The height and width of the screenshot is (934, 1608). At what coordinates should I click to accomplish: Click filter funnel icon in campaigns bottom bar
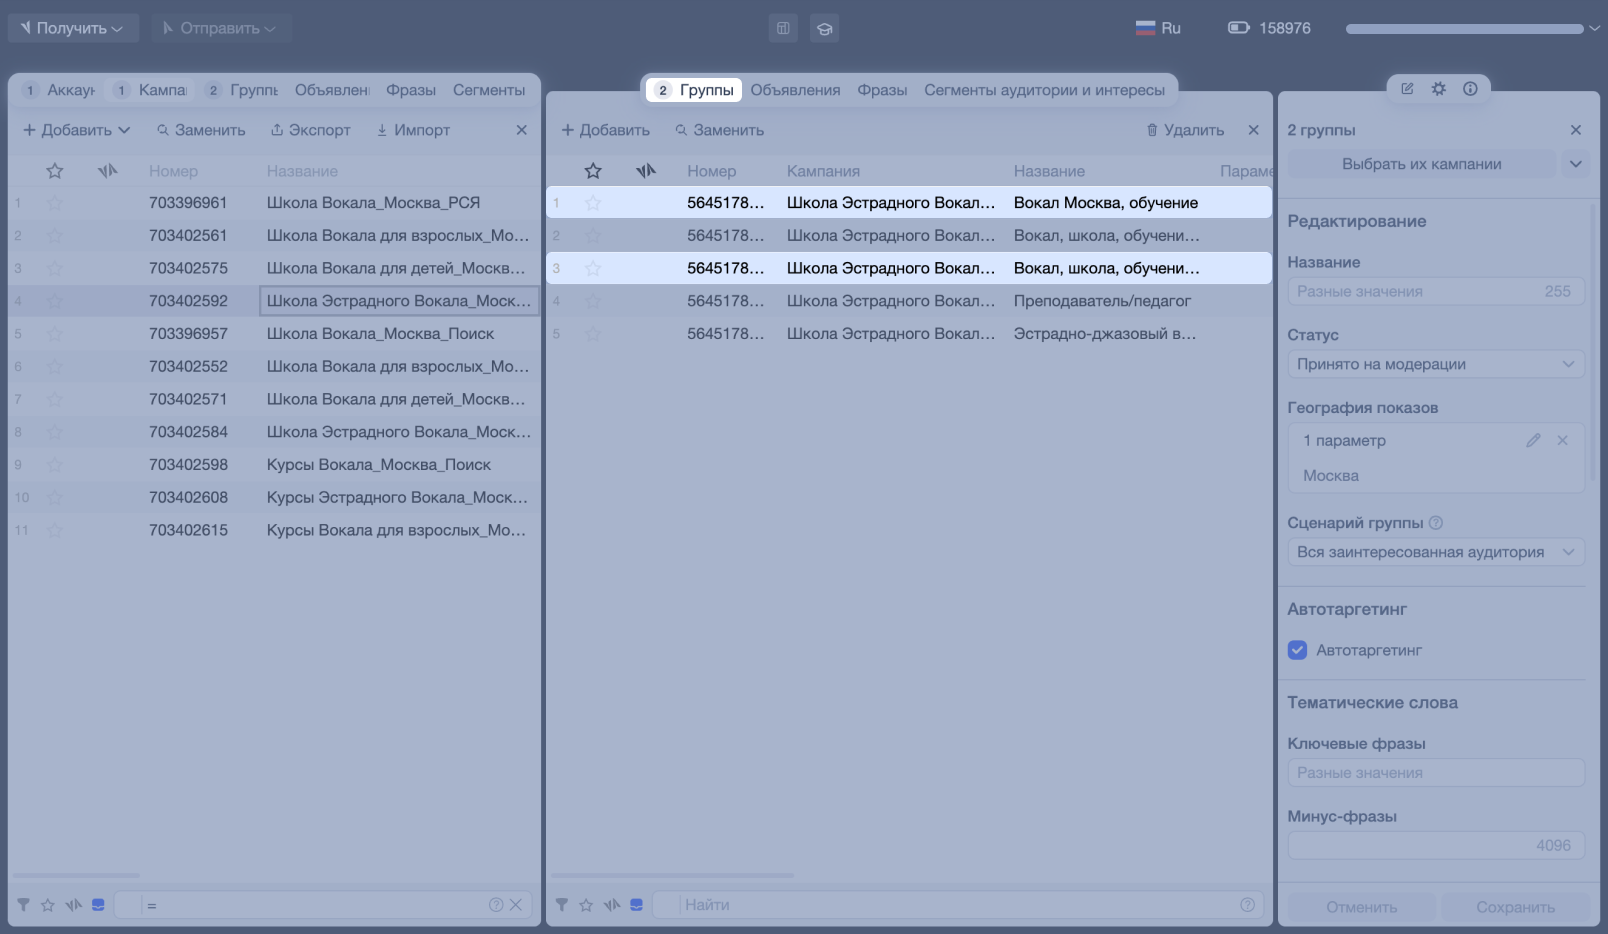(23, 905)
